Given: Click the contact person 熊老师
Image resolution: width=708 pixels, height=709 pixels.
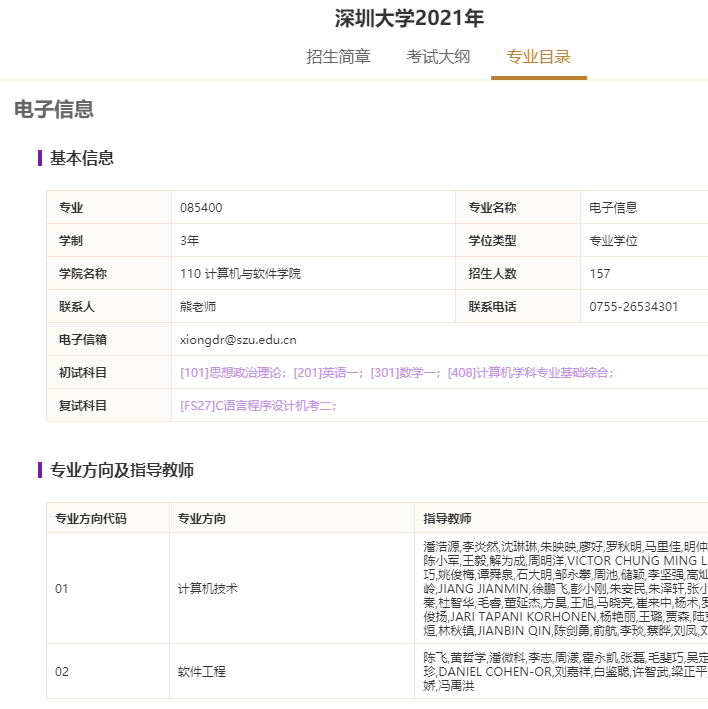Looking at the screenshot, I should (x=198, y=307).
